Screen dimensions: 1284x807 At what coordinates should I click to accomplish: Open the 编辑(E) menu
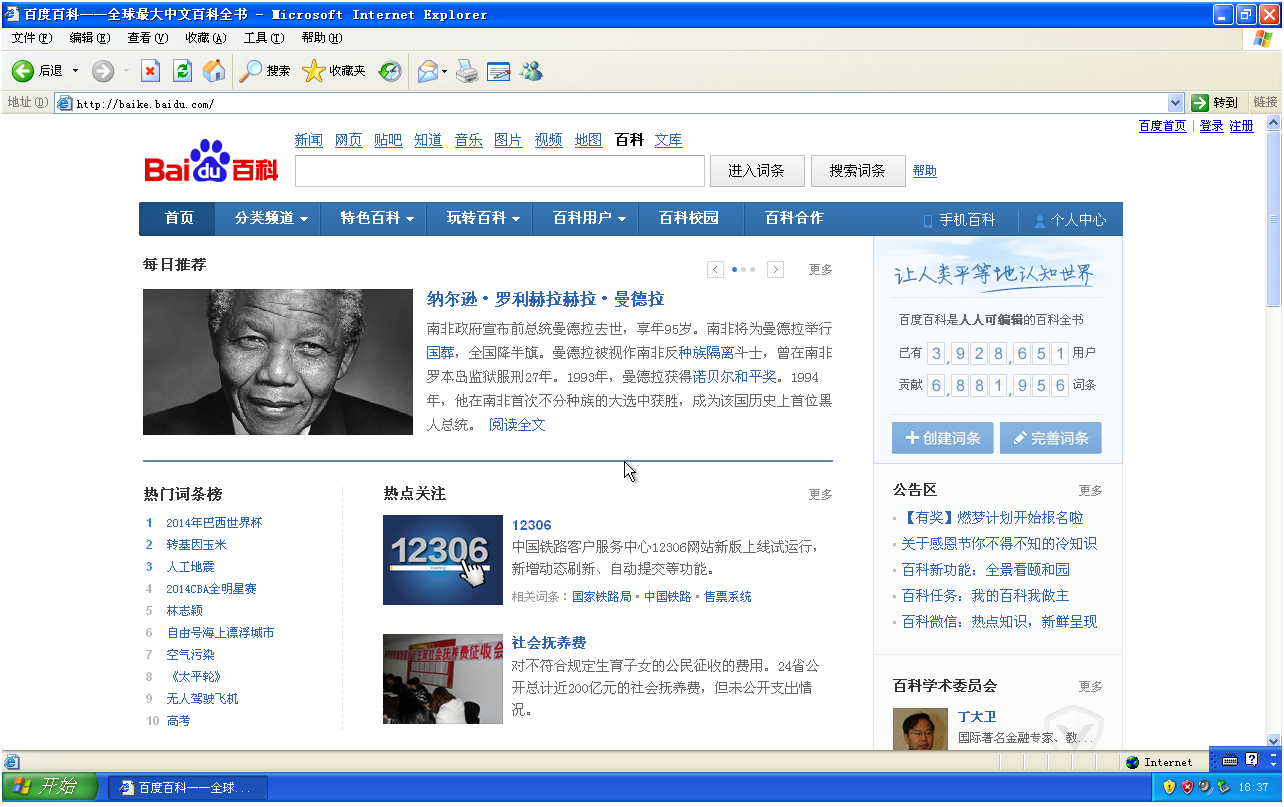pyautogui.click(x=90, y=38)
